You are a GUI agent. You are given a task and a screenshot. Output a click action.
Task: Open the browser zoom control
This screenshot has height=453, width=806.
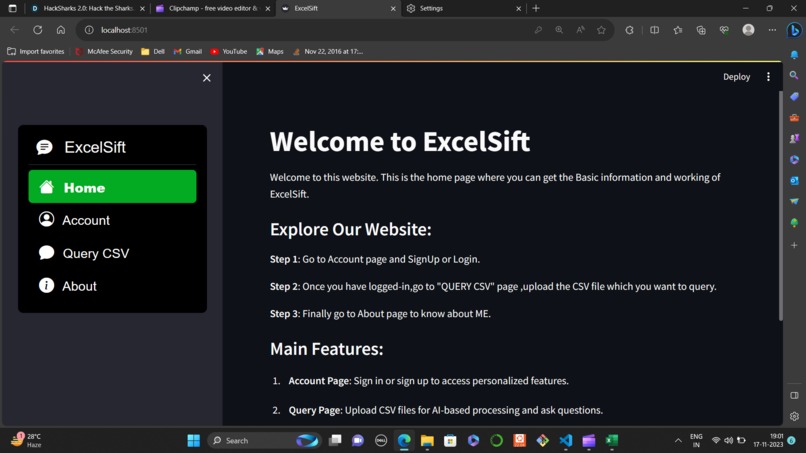pos(559,30)
